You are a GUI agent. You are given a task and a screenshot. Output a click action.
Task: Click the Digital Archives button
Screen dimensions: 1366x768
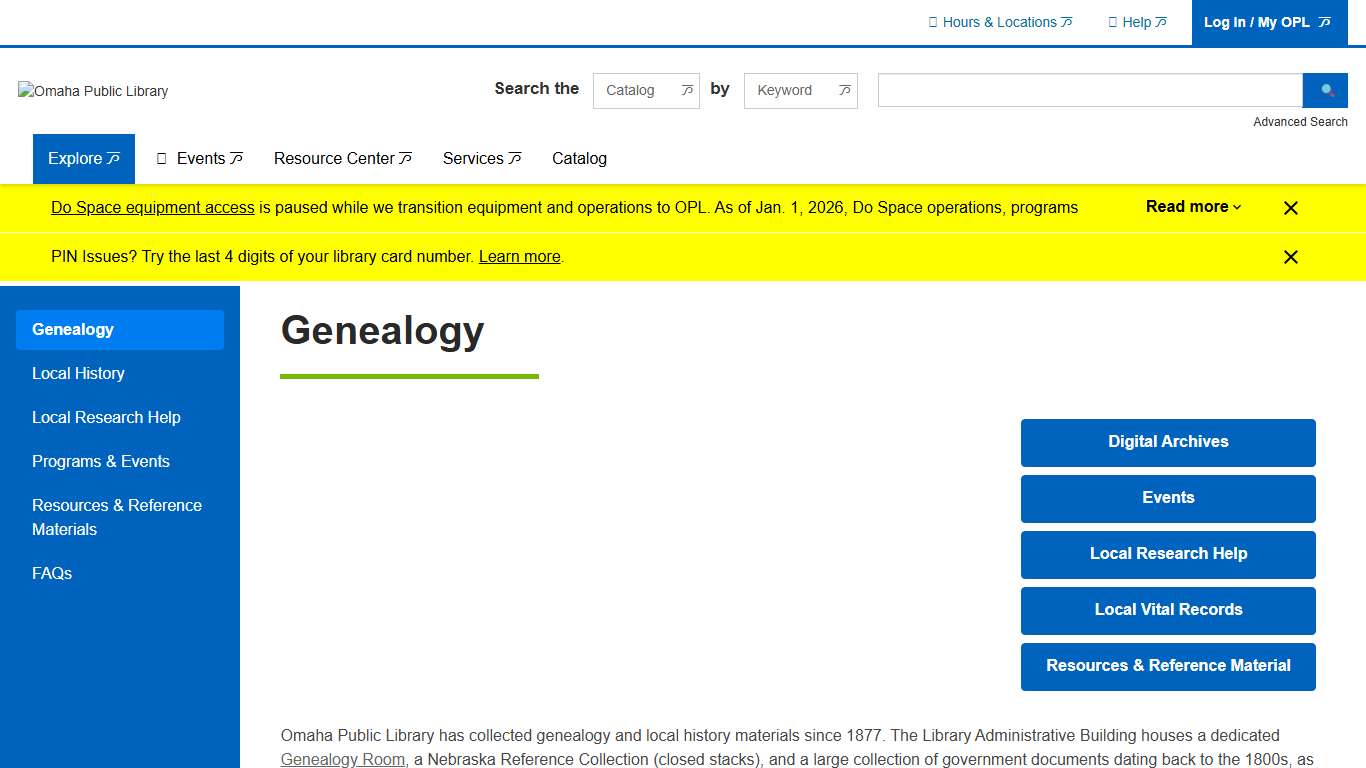click(x=1167, y=442)
